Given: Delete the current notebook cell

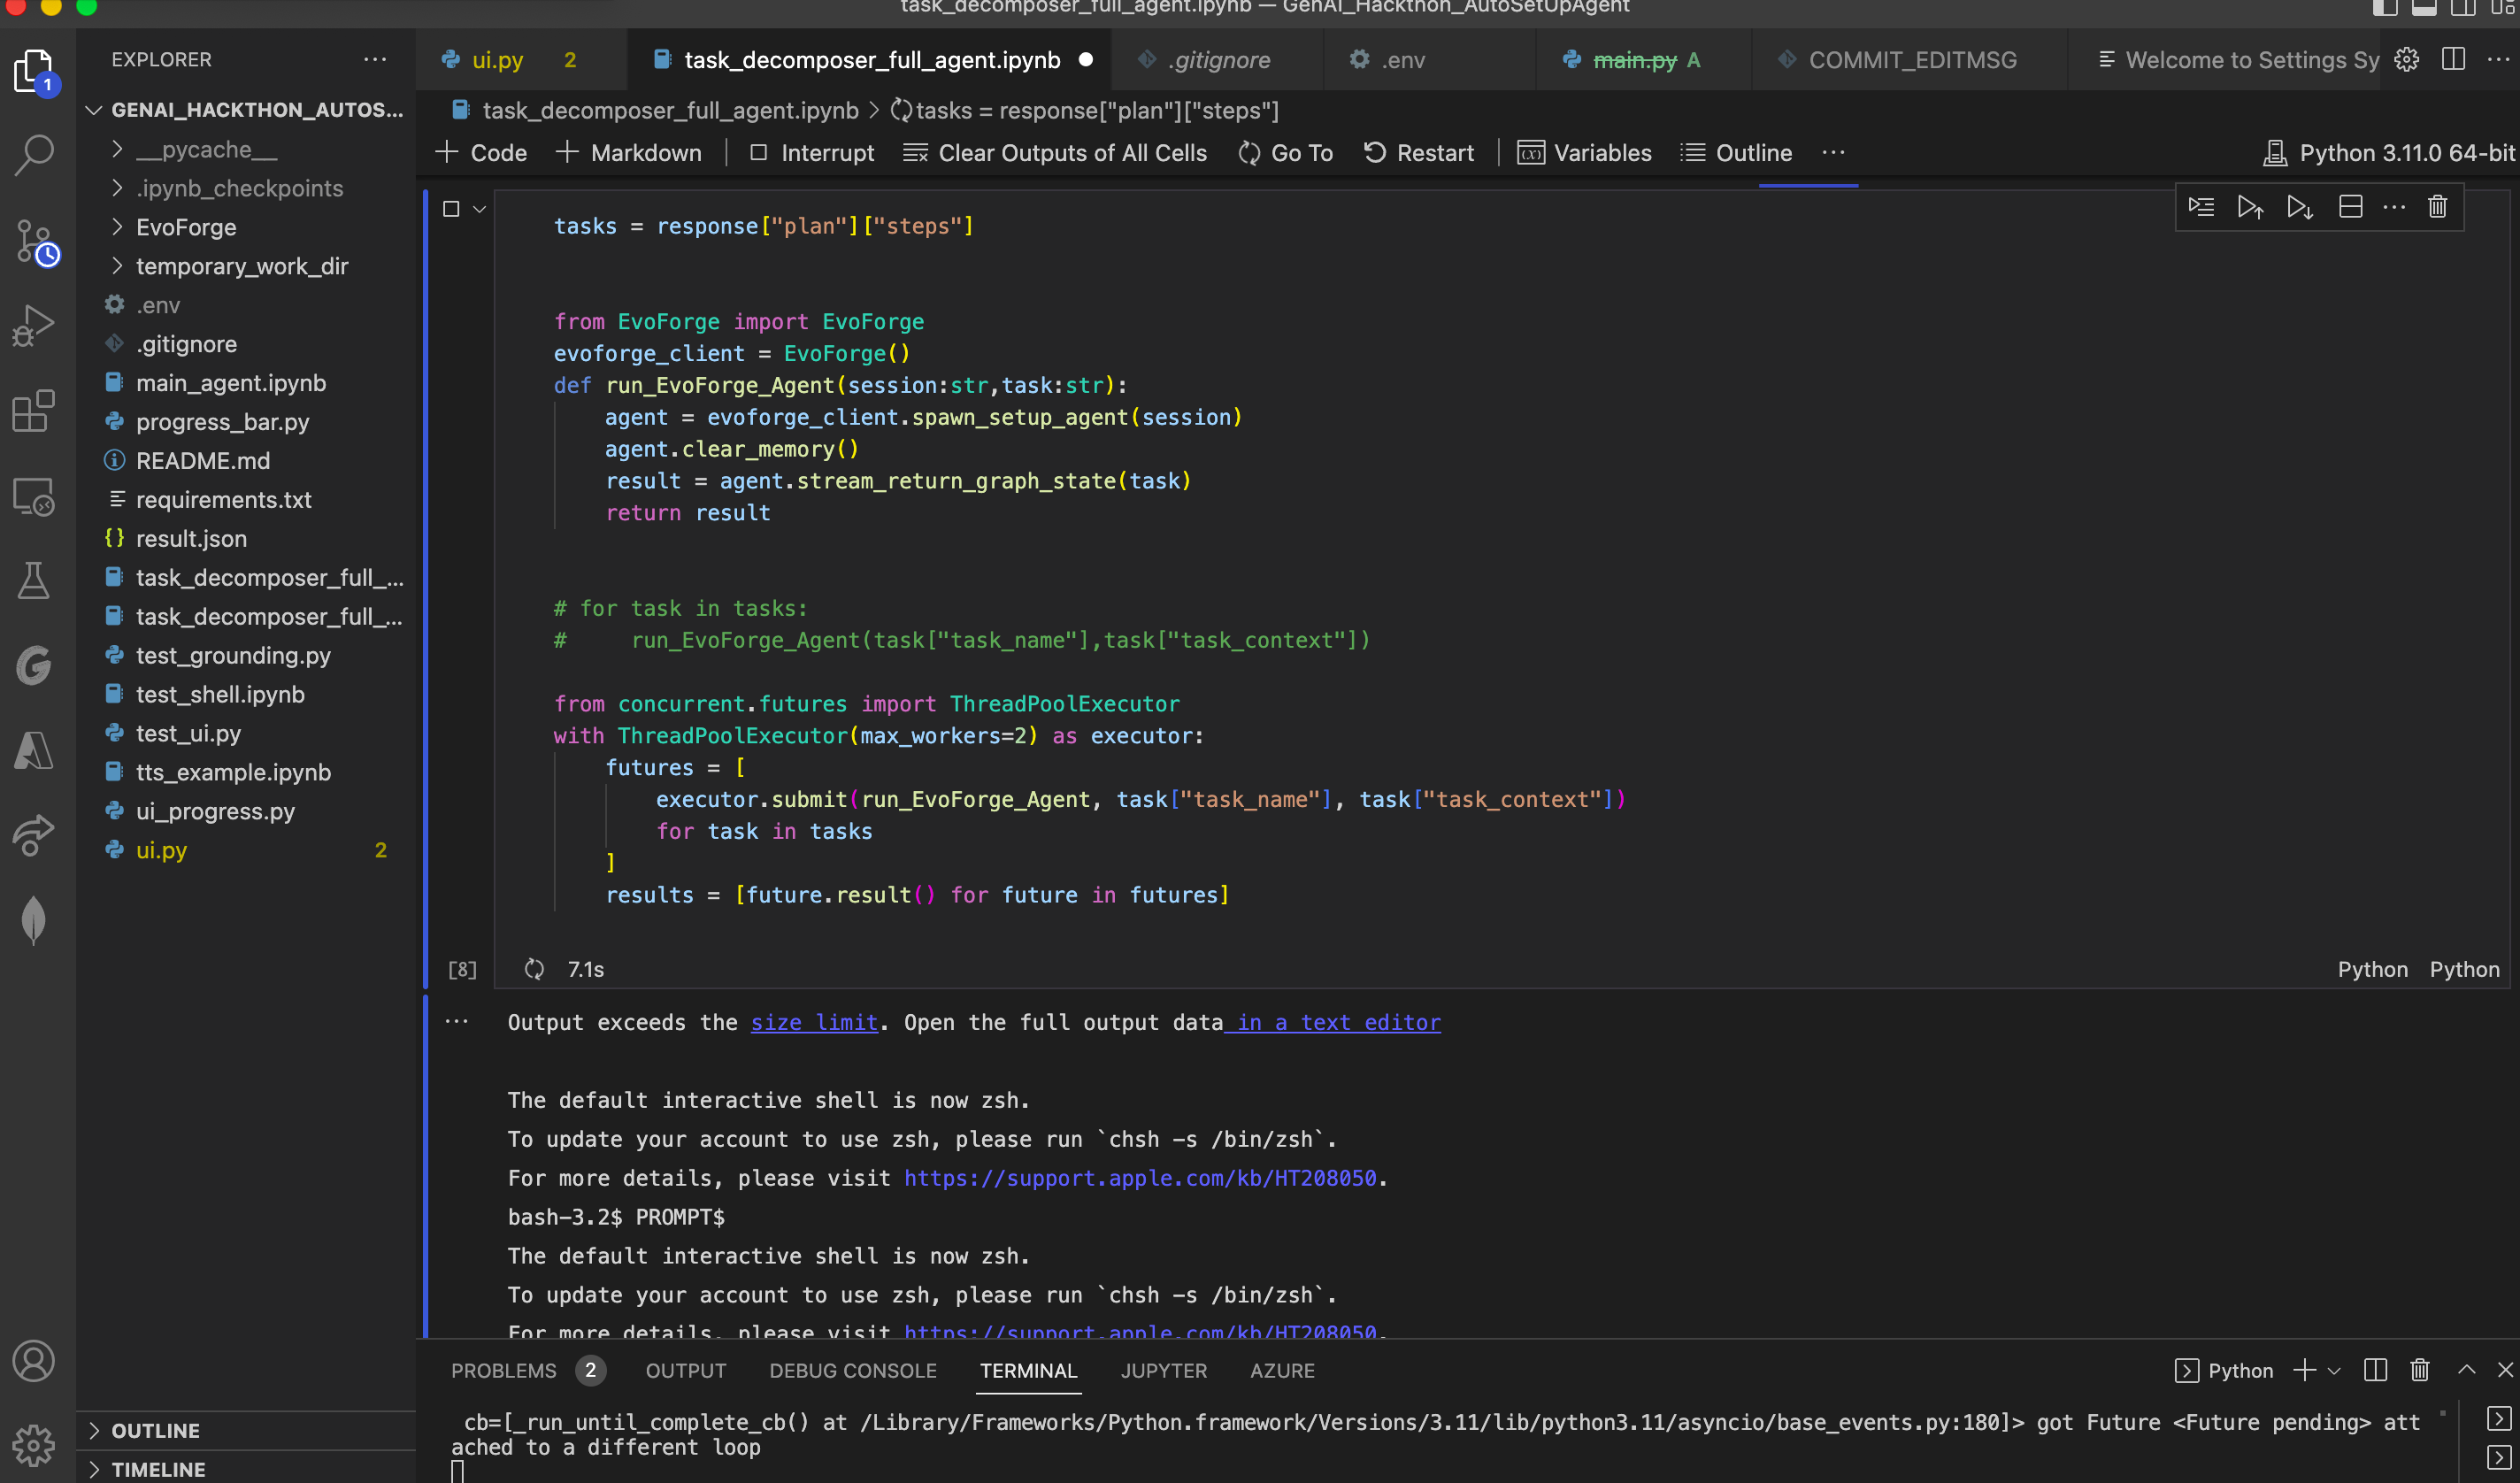Looking at the screenshot, I should pyautogui.click(x=2437, y=207).
